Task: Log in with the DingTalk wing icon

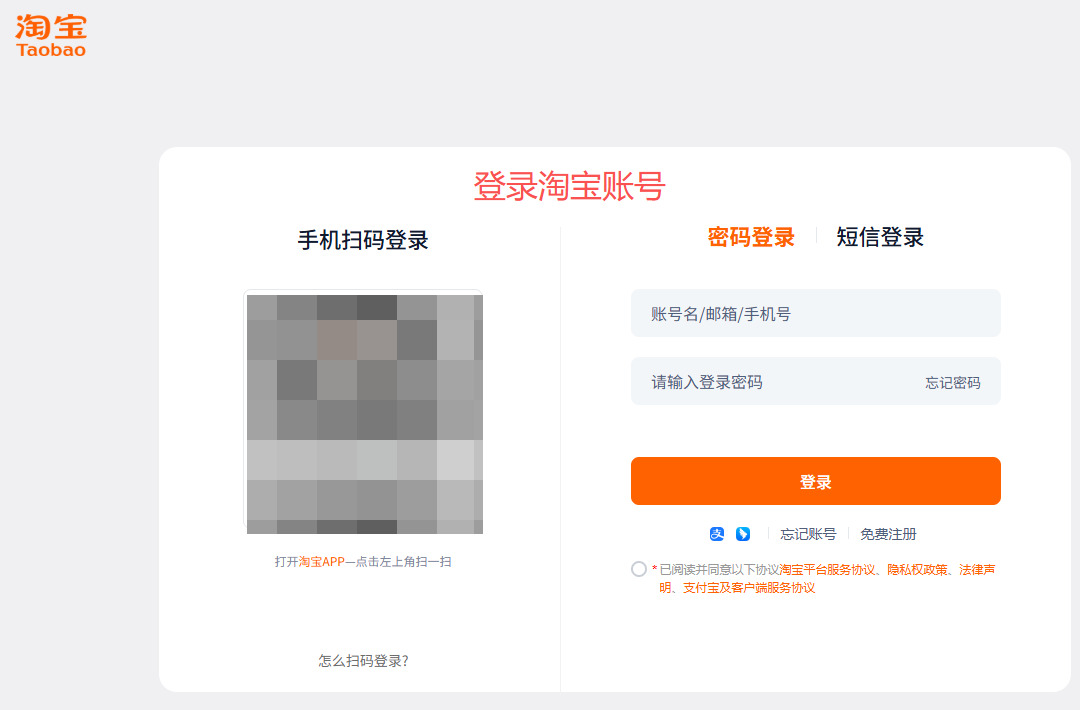Action: pyautogui.click(x=742, y=534)
